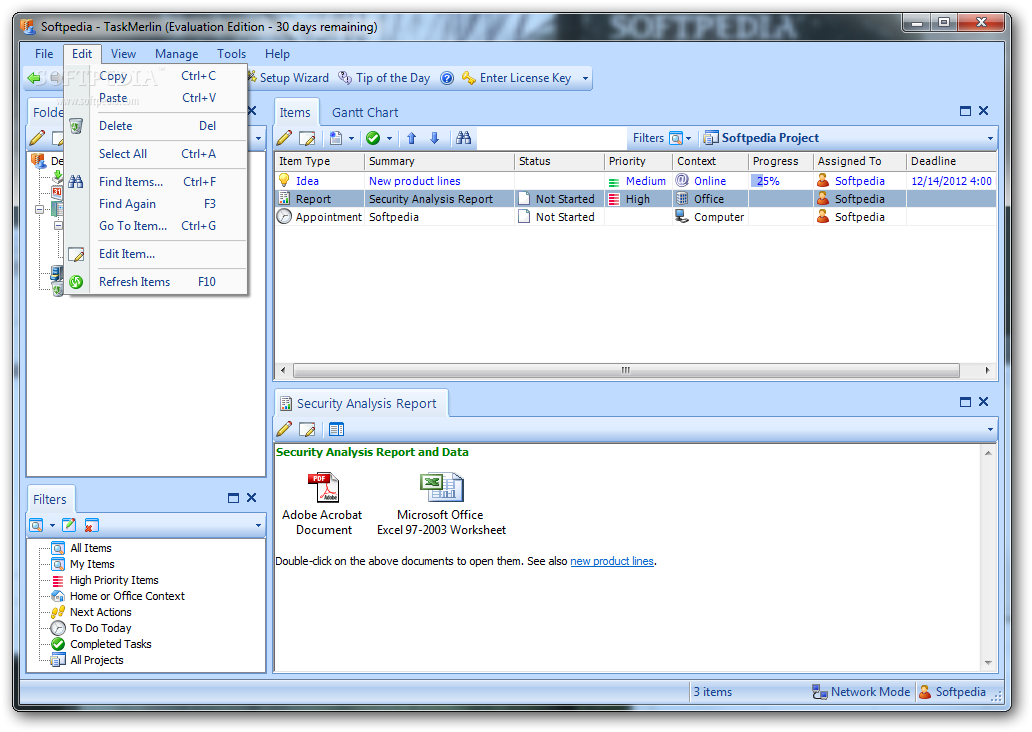This screenshot has width=1032, height=732.
Task: Click the edit icon in the Security Analysis Report toolbar
Action: tap(307, 430)
